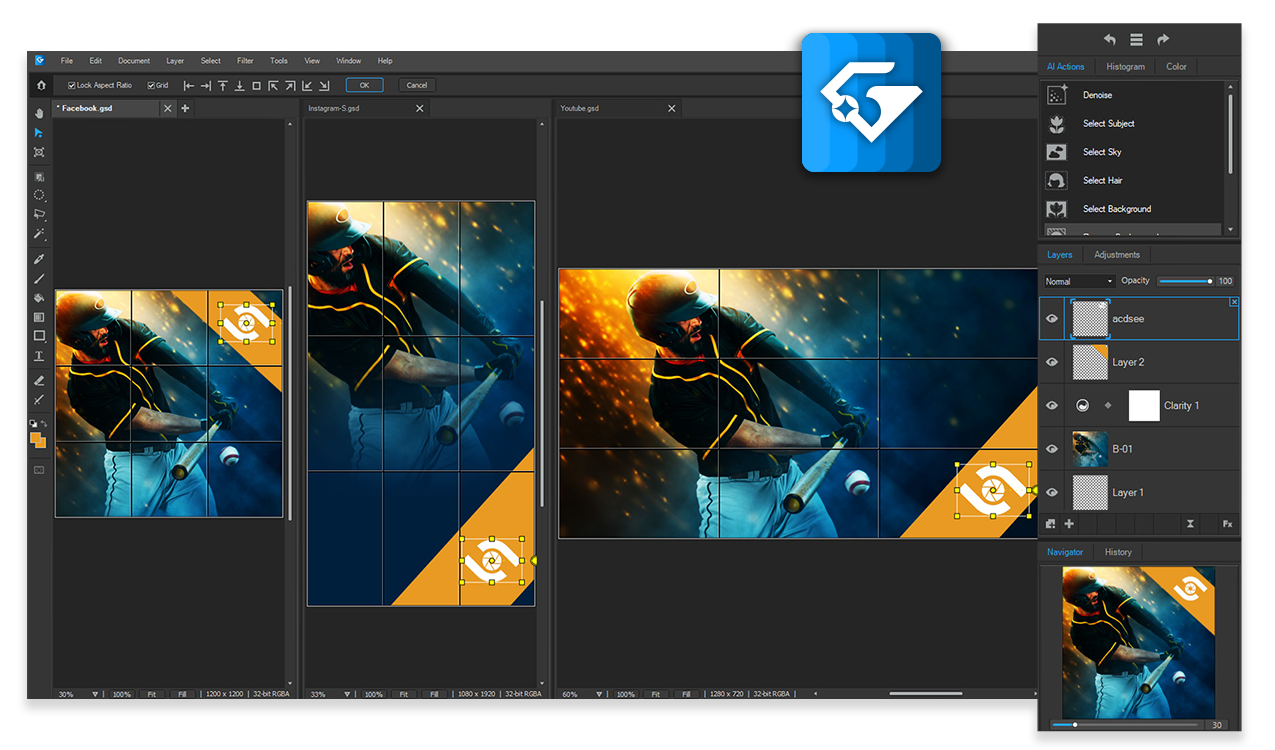The height and width of the screenshot is (750, 1275).
Task: Select the Lasso selection tool
Action: tap(39, 214)
